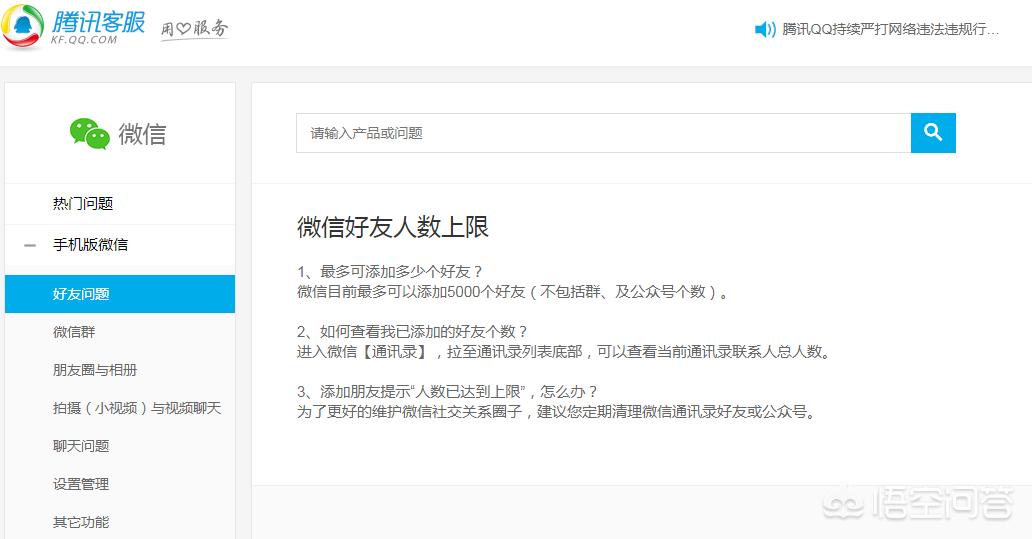Image resolution: width=1032 pixels, height=539 pixels.
Task: Click the 用心服务 slogan graphic
Action: click(x=194, y=29)
